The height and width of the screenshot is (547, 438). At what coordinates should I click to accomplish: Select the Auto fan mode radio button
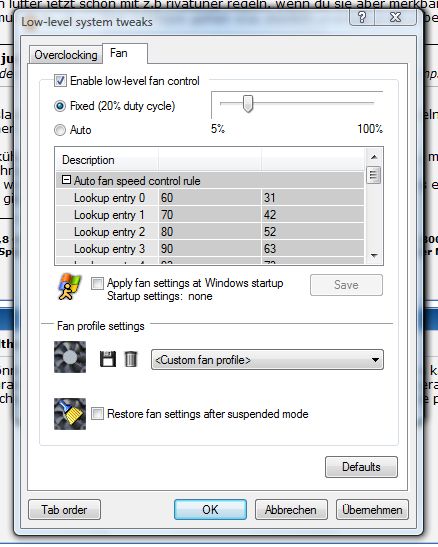pos(60,130)
